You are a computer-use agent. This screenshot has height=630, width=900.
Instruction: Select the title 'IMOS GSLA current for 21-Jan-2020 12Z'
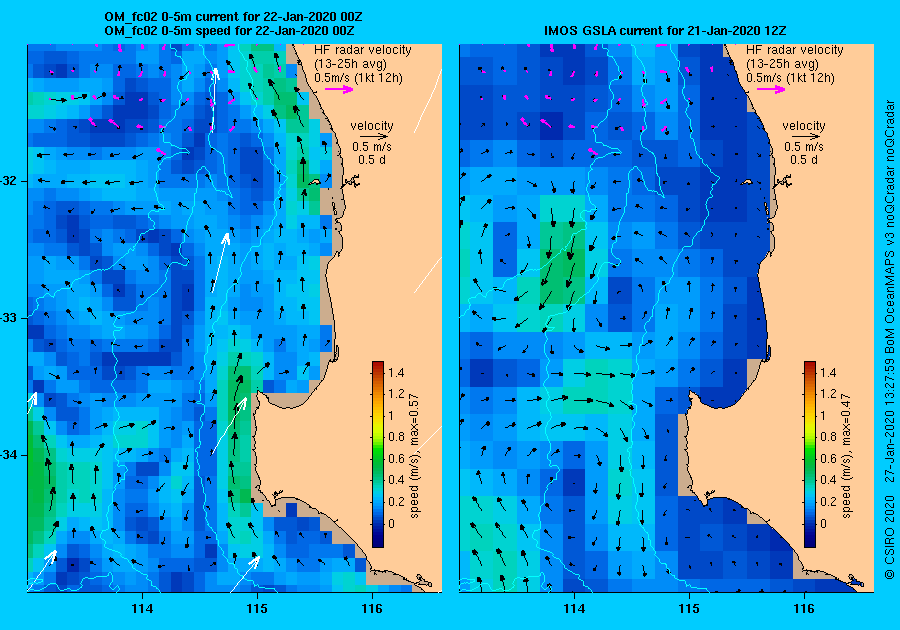[x=665, y=31]
